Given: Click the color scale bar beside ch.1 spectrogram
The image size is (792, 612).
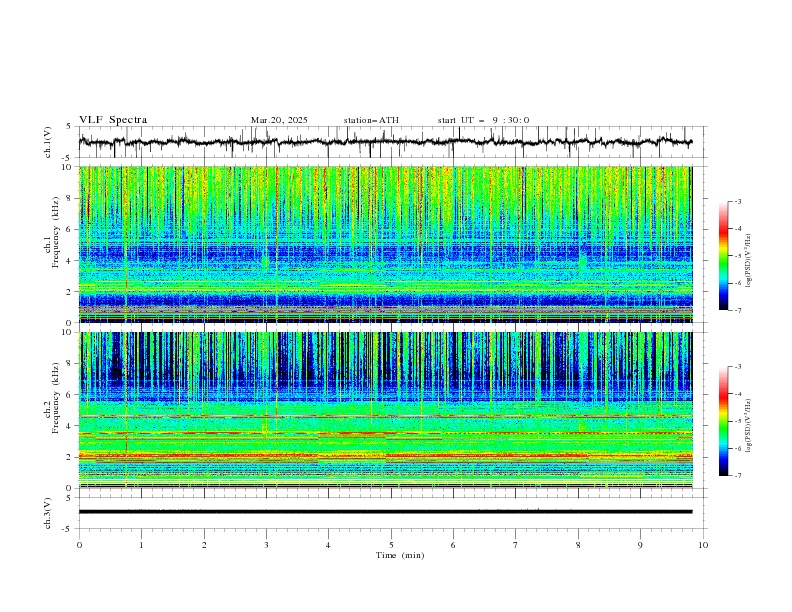Looking at the screenshot, I should [723, 256].
